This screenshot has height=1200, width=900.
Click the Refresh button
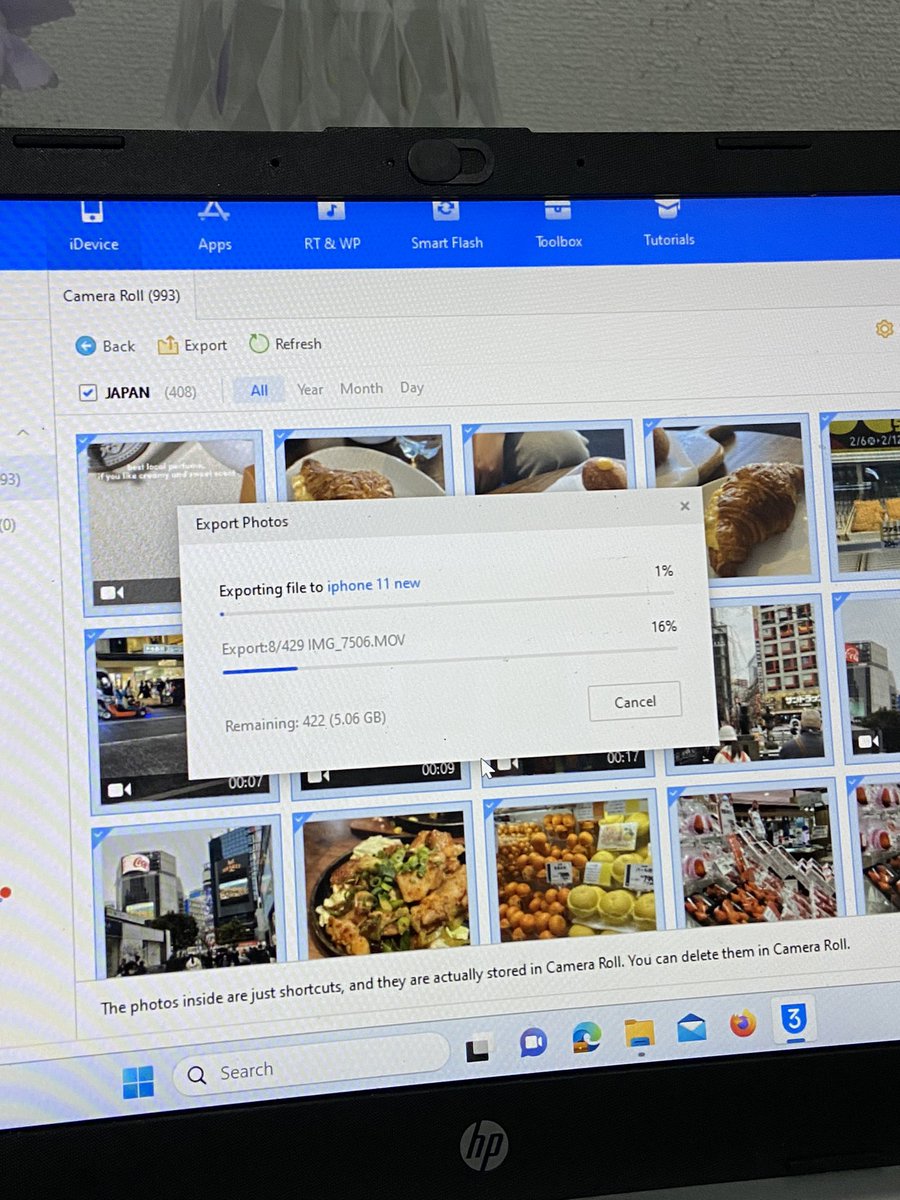[x=285, y=343]
